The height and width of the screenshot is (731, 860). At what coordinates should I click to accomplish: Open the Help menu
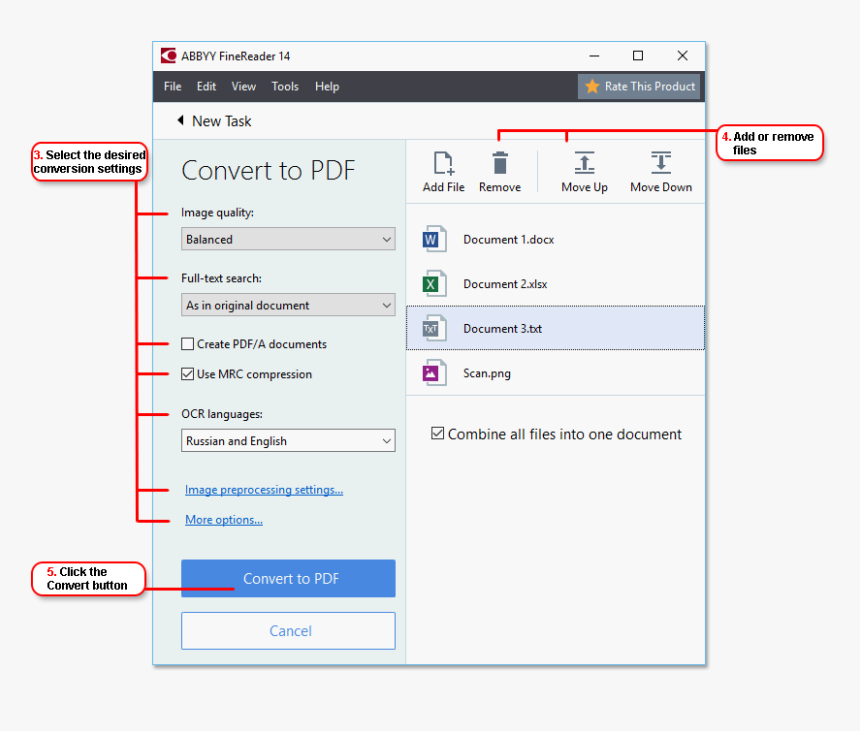pyautogui.click(x=327, y=86)
